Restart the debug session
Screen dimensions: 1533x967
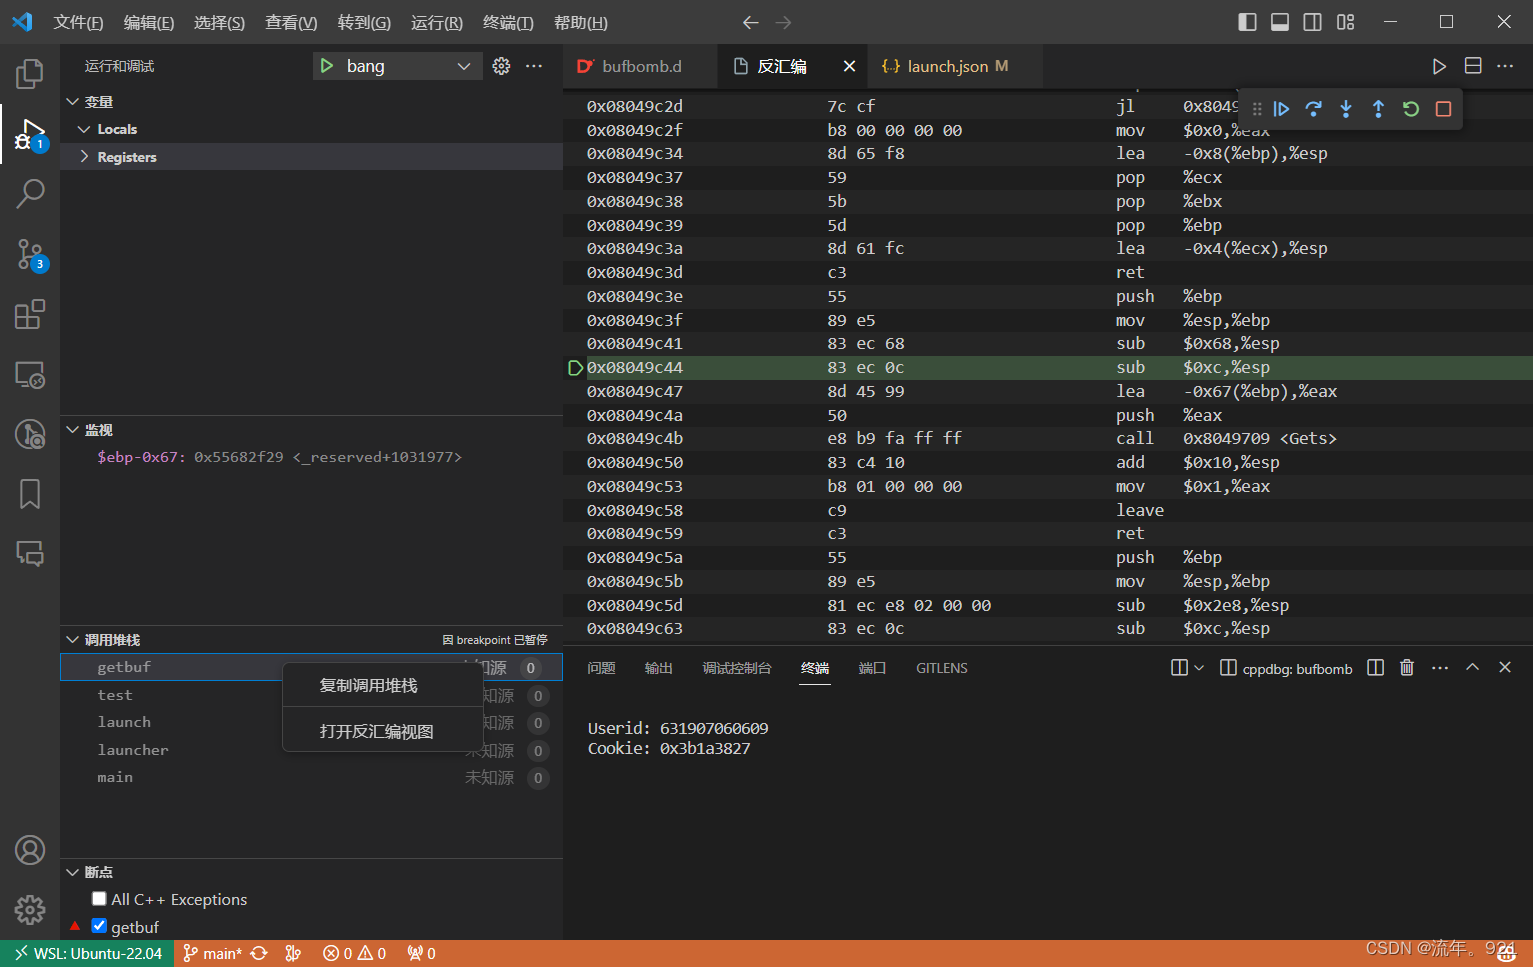click(x=1411, y=109)
